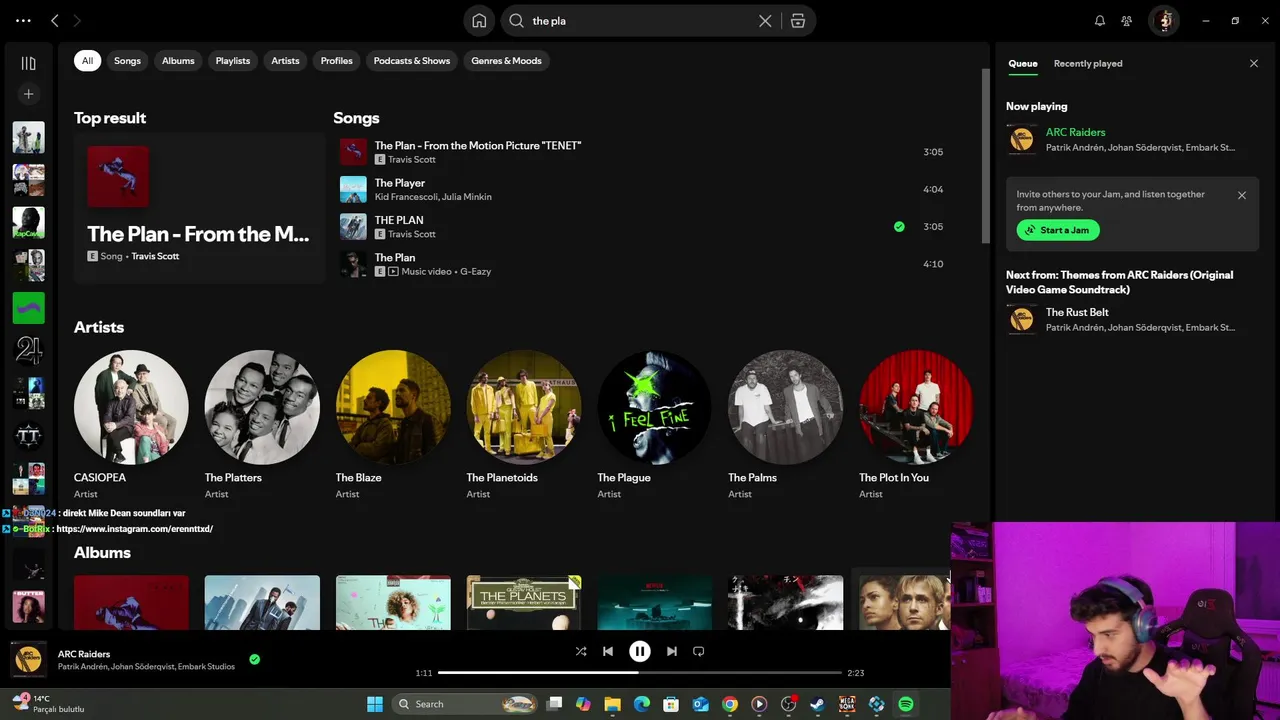Open Google Chrome from taskbar
This screenshot has width=1280, height=720.
point(730,704)
